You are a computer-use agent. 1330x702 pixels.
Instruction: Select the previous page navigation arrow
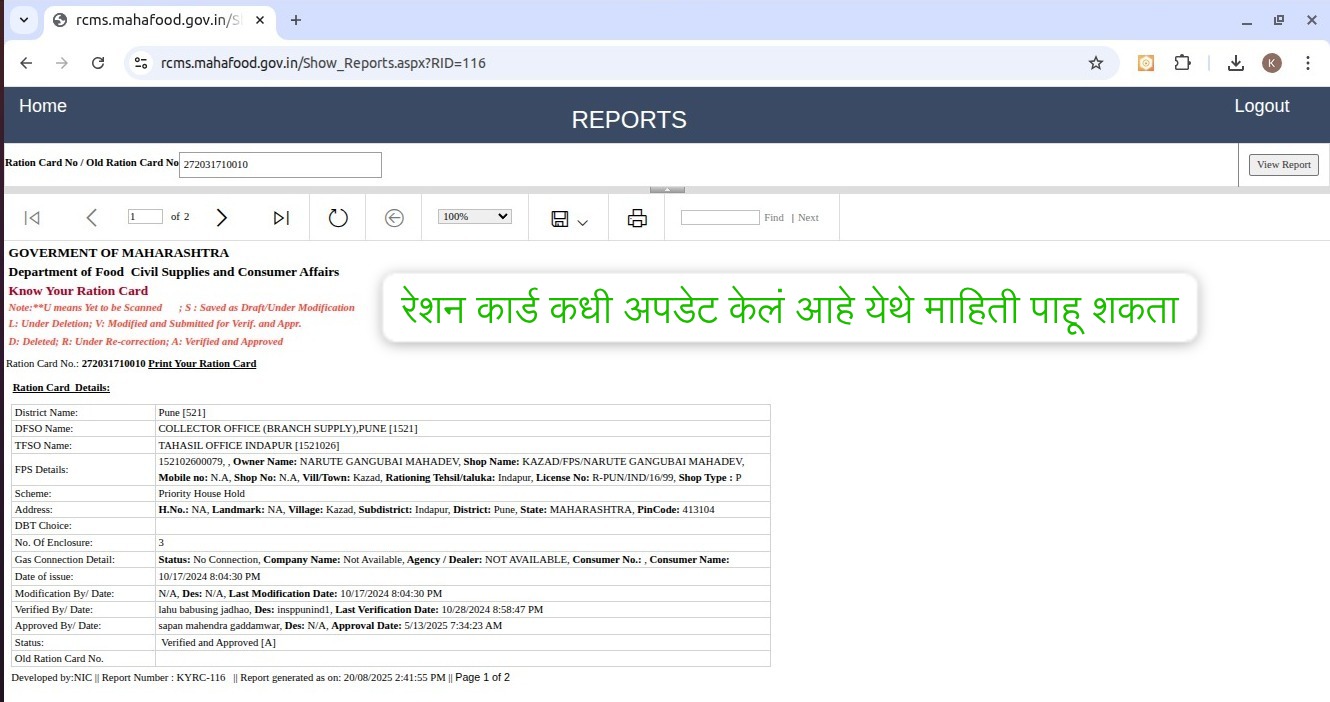[92, 217]
